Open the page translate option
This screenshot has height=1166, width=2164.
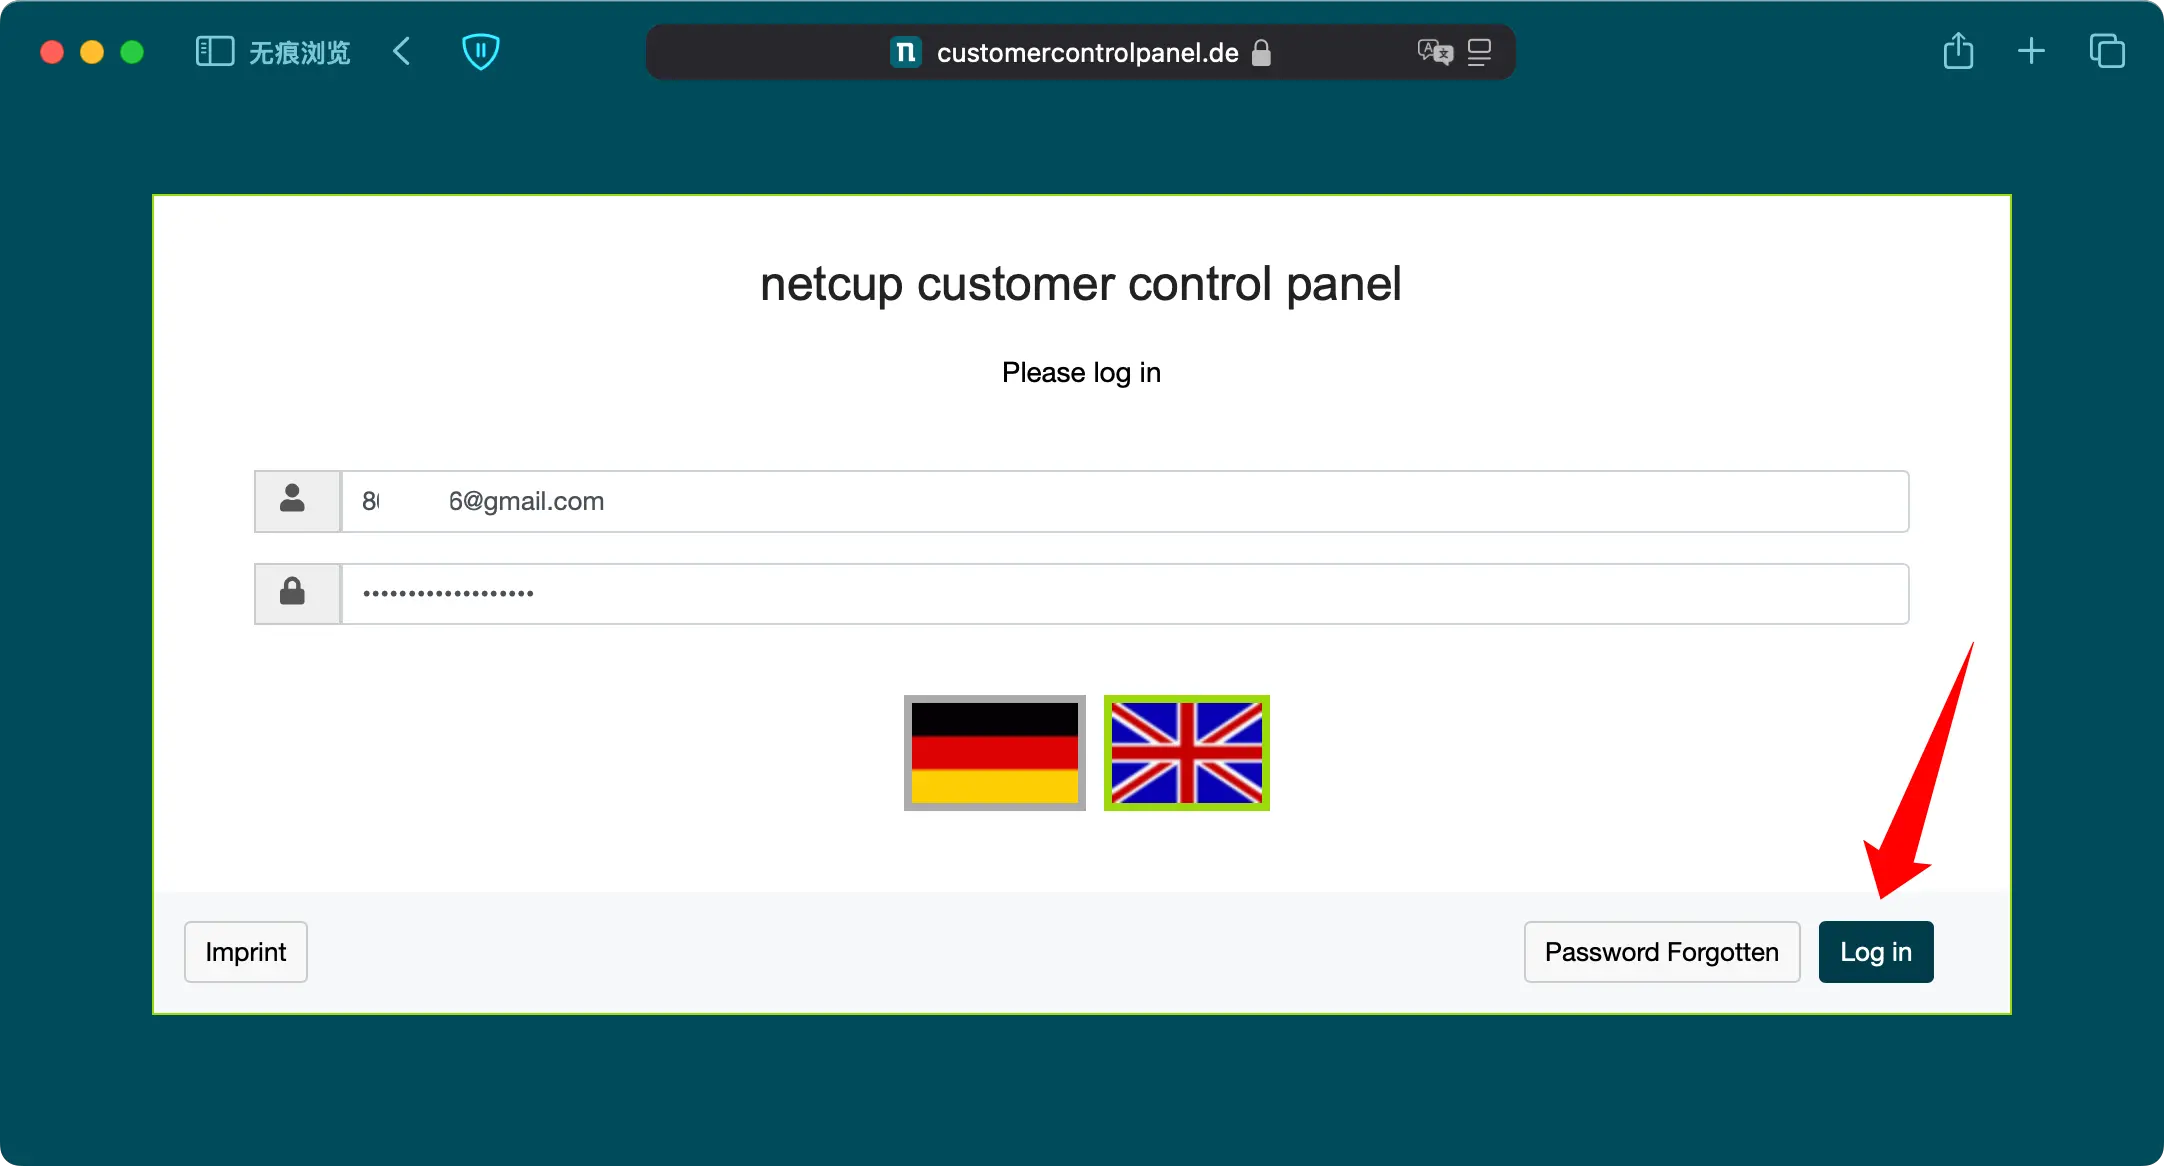[x=1435, y=52]
